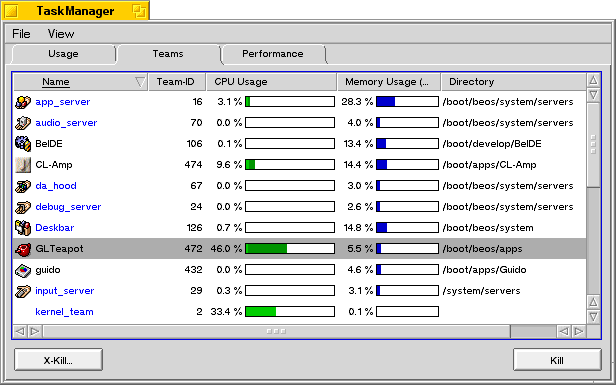Click the Deskbar icon
Image resolution: width=616 pixels, height=385 pixels.
click(23, 228)
